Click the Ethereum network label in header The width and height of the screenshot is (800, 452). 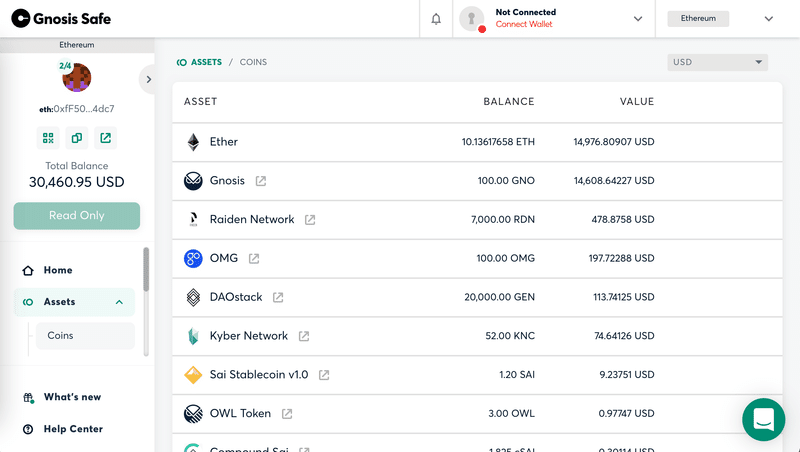[x=698, y=18]
